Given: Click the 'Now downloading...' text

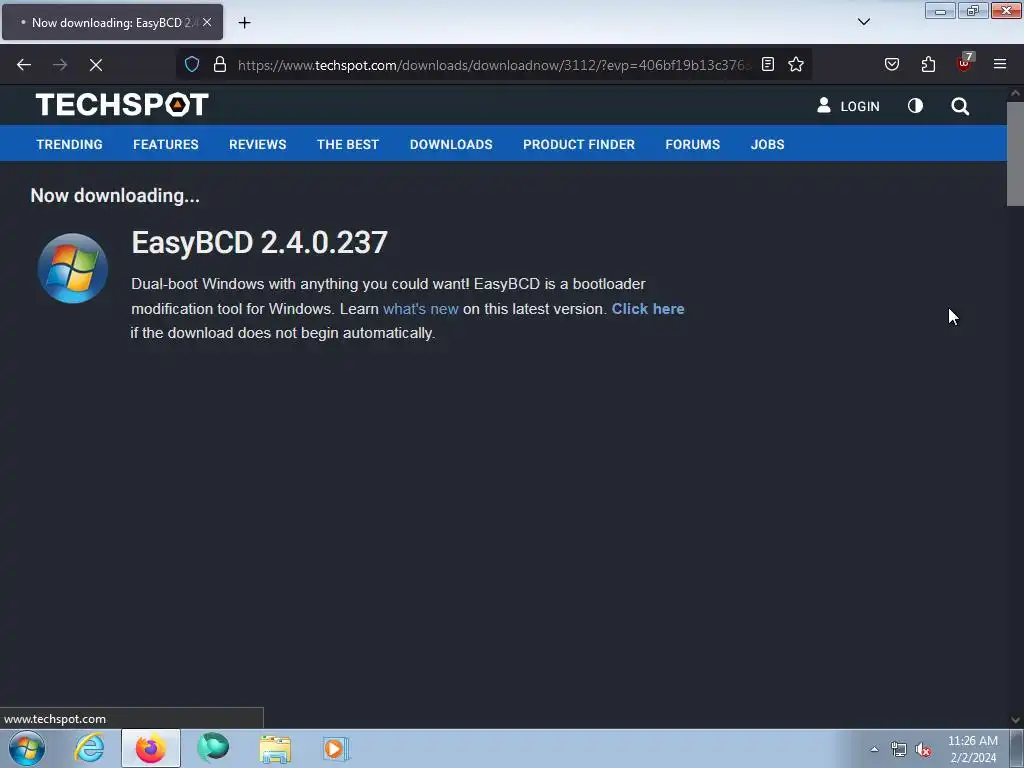Looking at the screenshot, I should [x=115, y=196].
